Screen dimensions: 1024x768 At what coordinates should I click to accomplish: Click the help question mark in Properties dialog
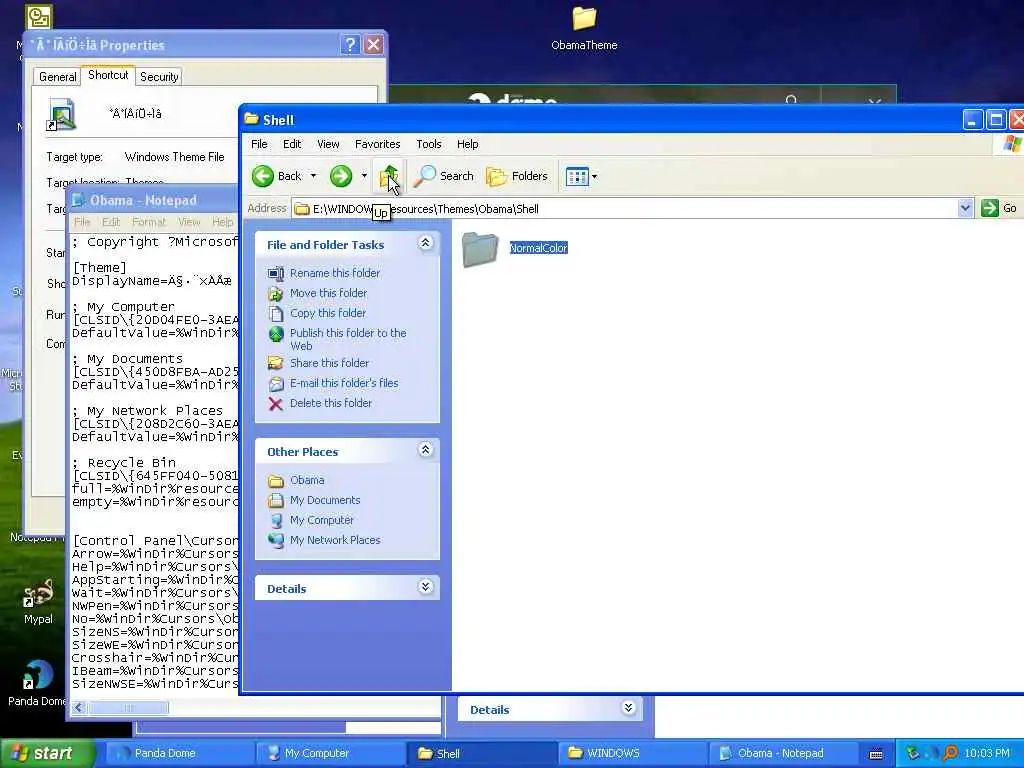[349, 44]
